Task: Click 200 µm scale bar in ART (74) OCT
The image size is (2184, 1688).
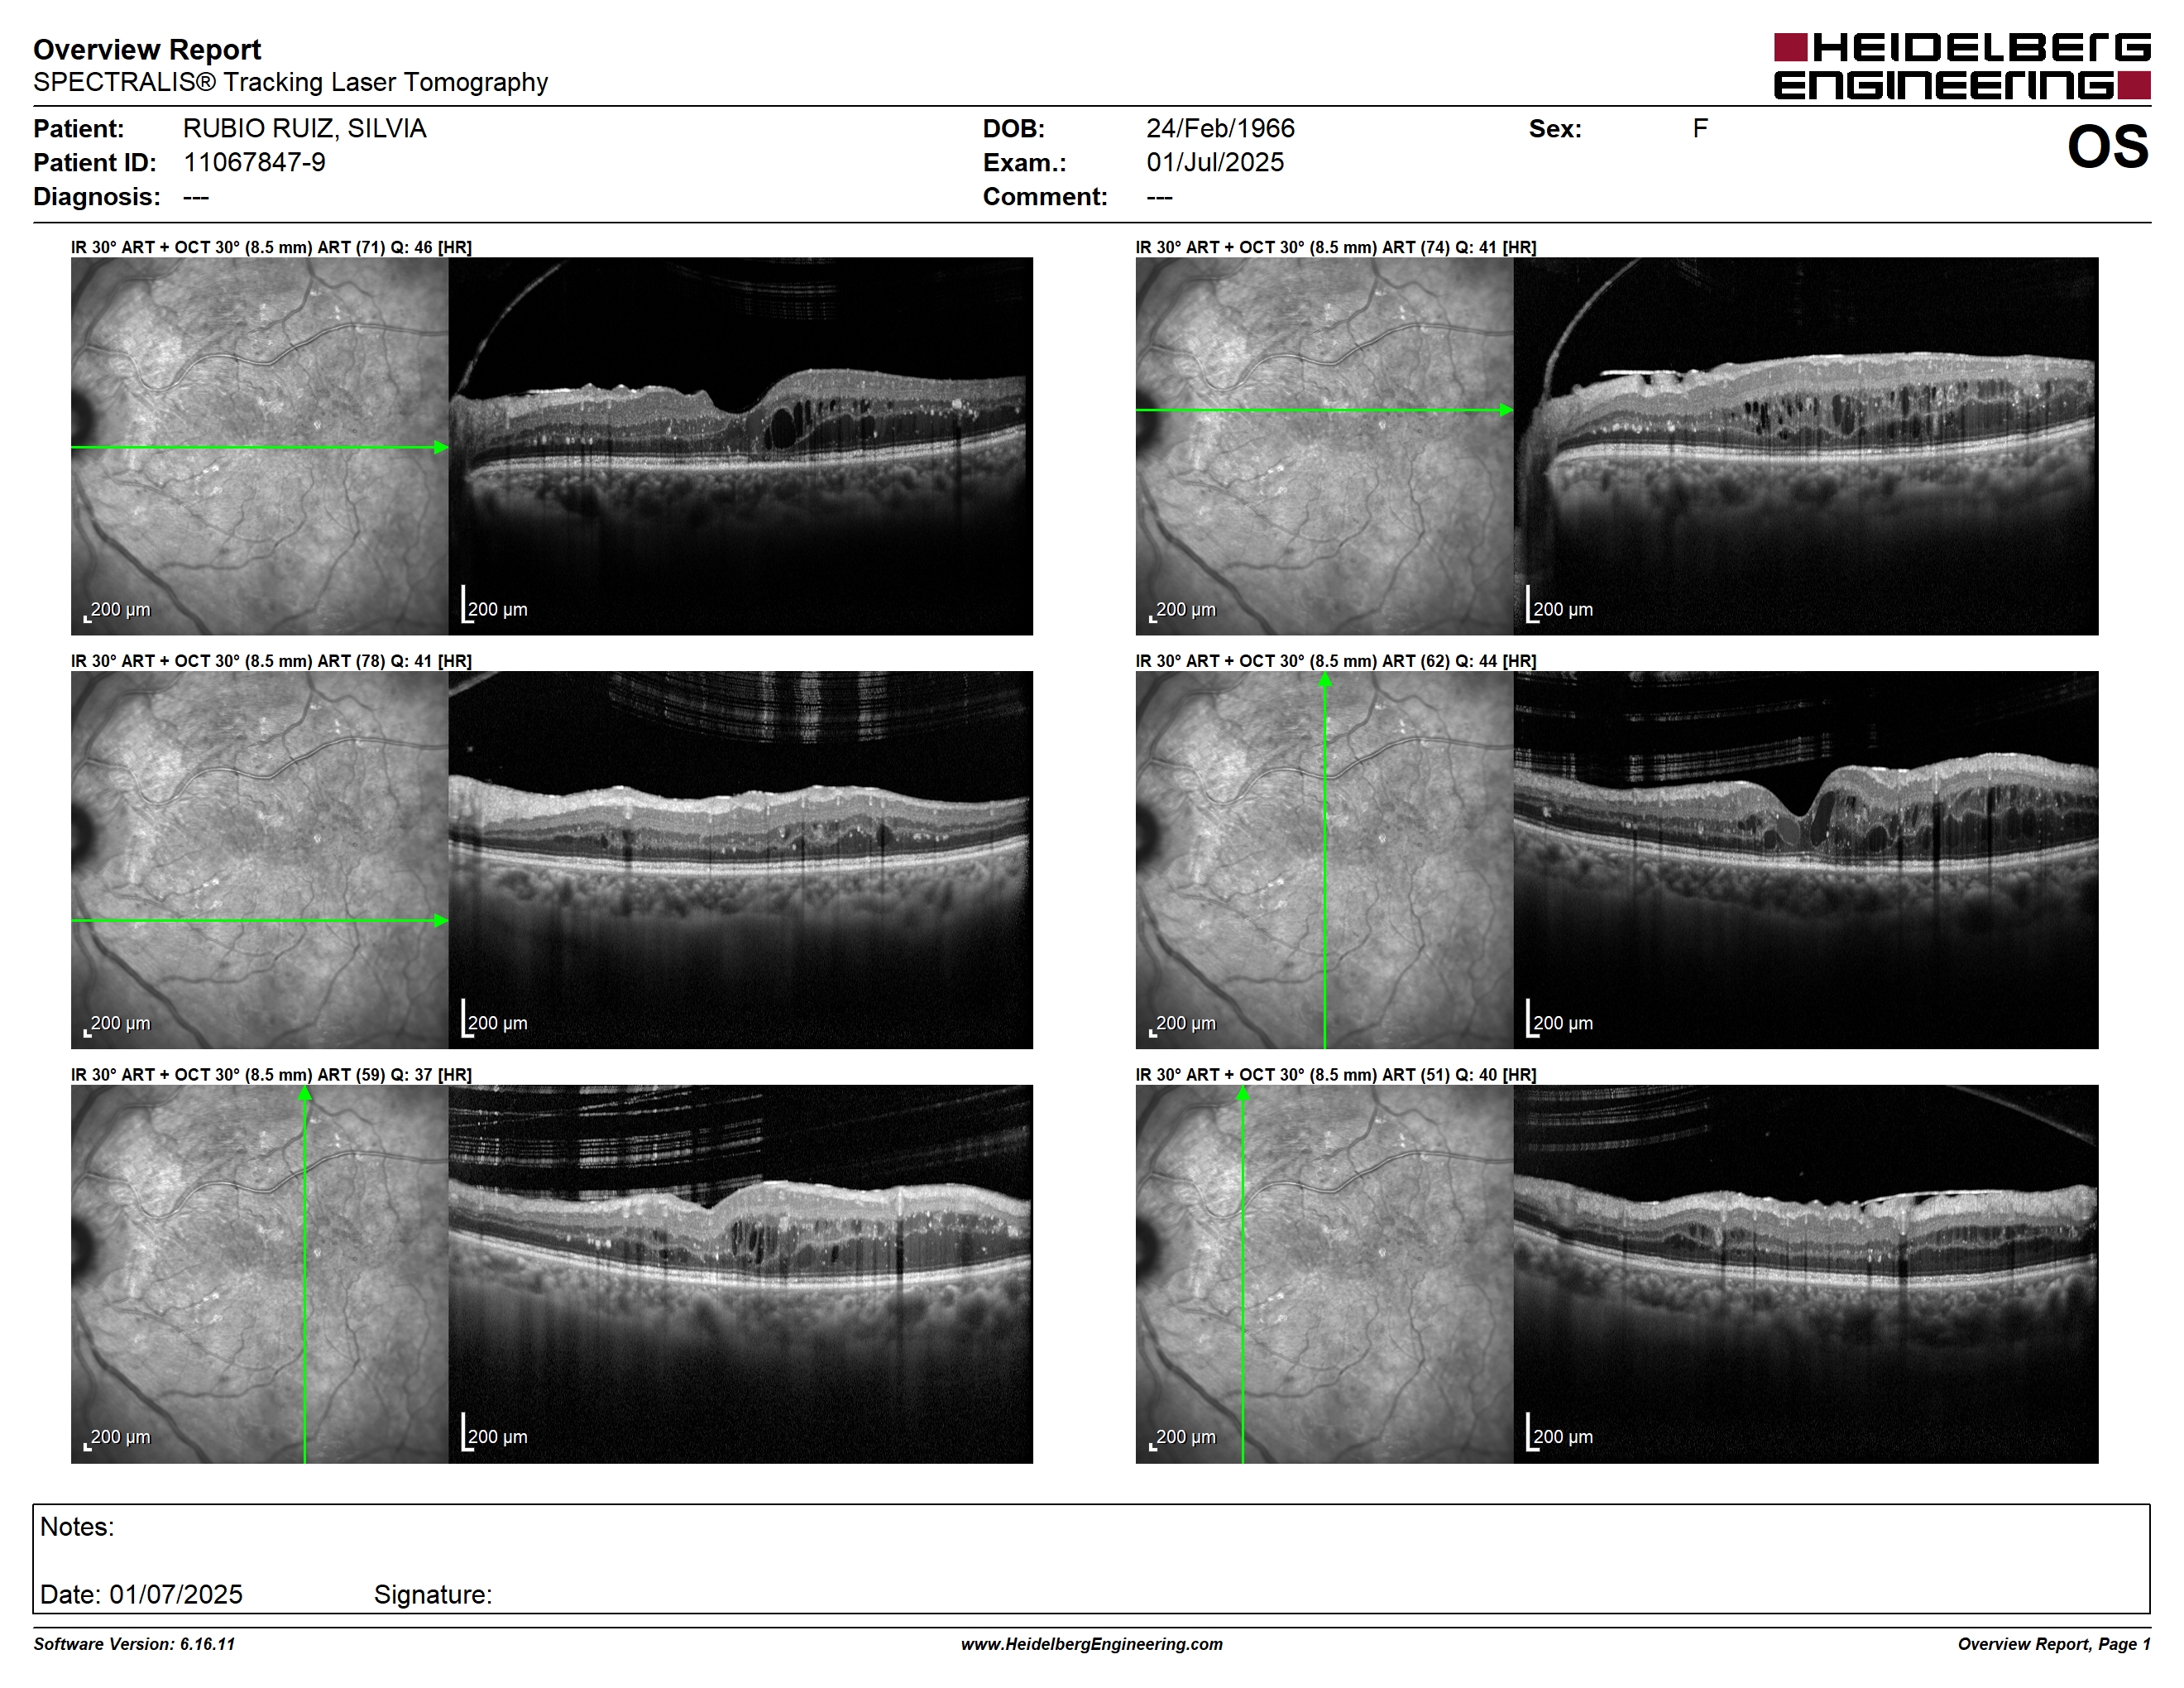Action: click(x=1559, y=606)
